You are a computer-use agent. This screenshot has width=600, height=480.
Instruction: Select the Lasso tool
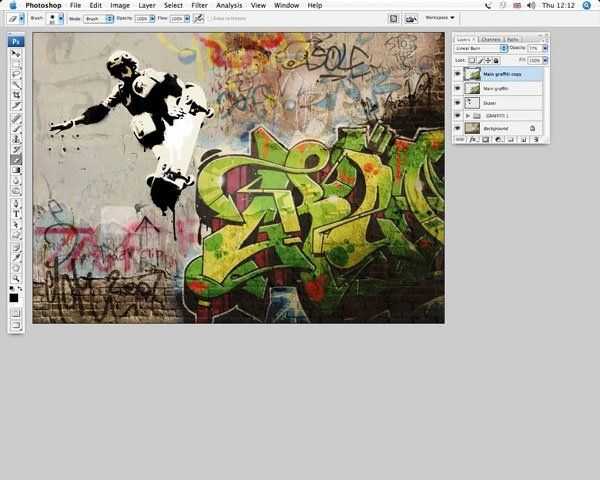pyautogui.click(x=16, y=75)
